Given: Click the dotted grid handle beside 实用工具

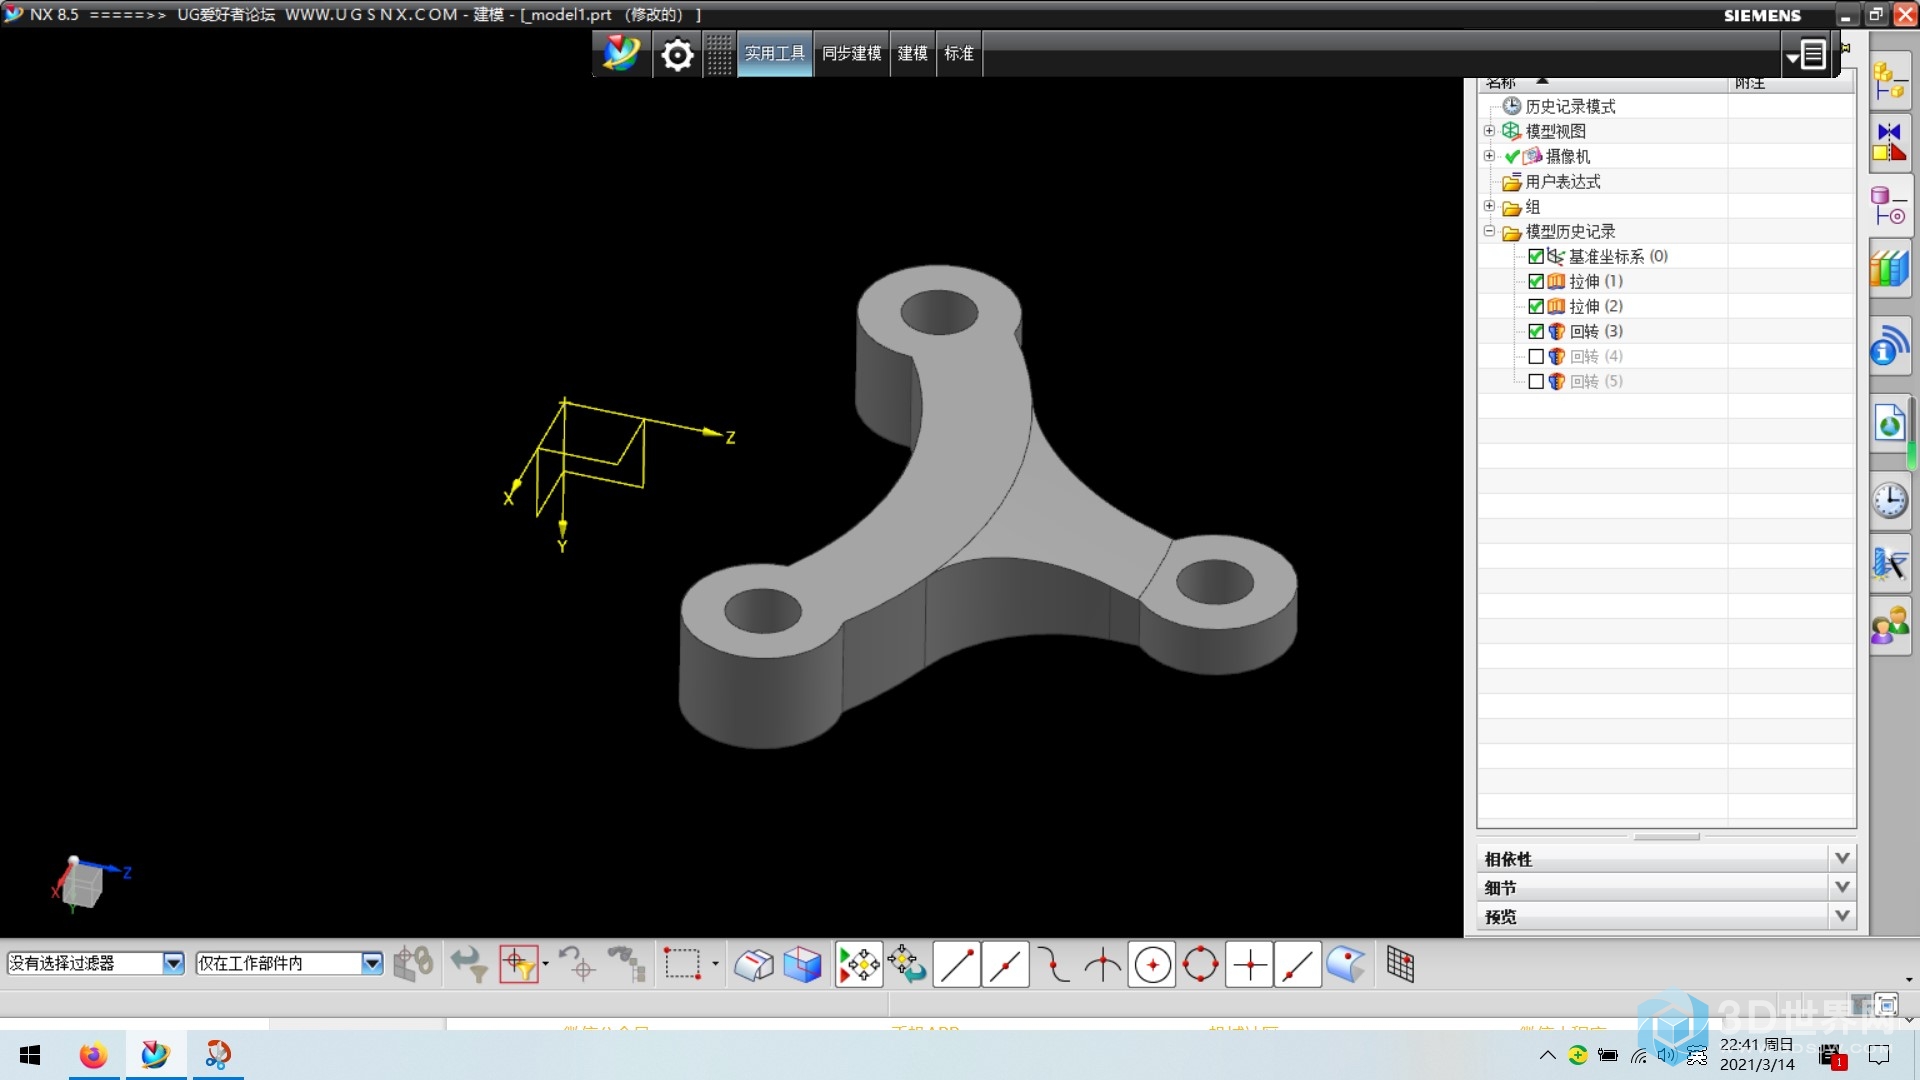Looking at the screenshot, I should 718,54.
